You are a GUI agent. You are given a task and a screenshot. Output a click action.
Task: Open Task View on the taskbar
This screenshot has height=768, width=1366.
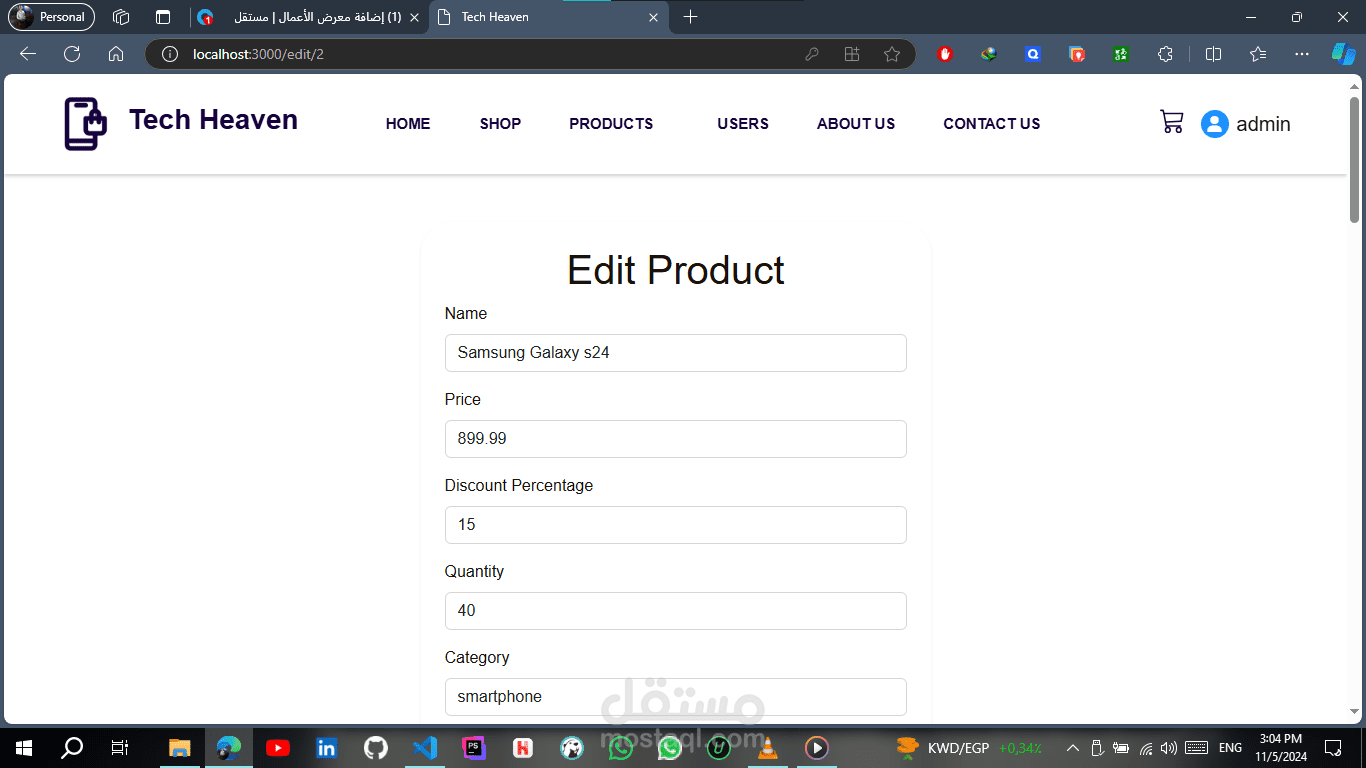click(120, 747)
